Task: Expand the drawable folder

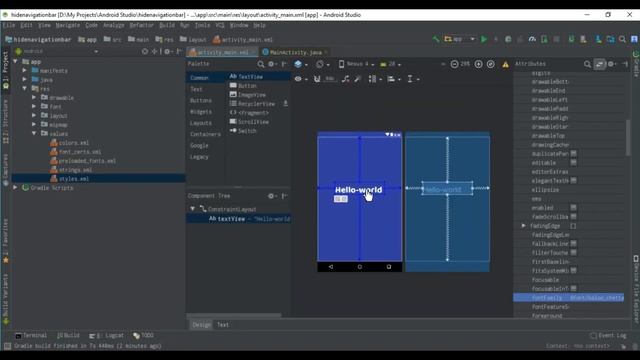Action: point(34,98)
